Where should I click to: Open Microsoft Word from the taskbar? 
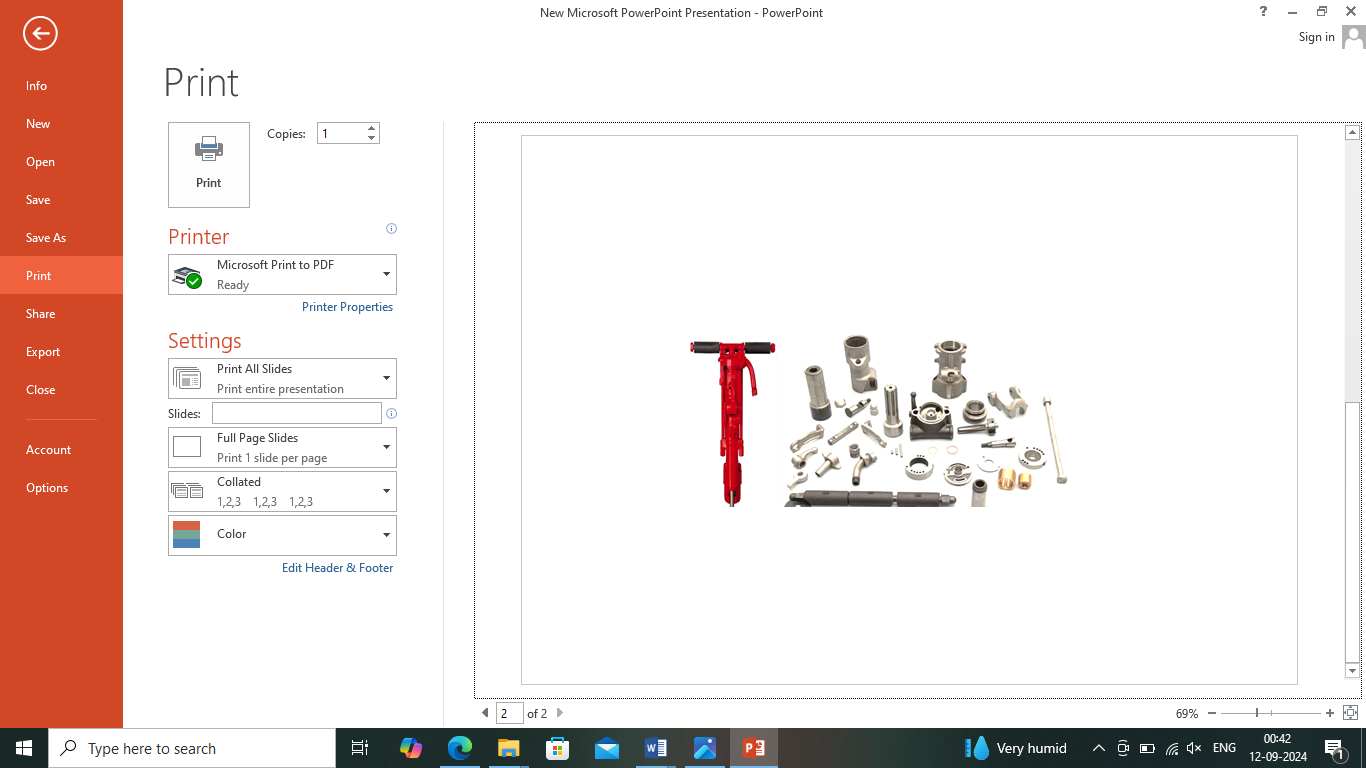point(656,748)
